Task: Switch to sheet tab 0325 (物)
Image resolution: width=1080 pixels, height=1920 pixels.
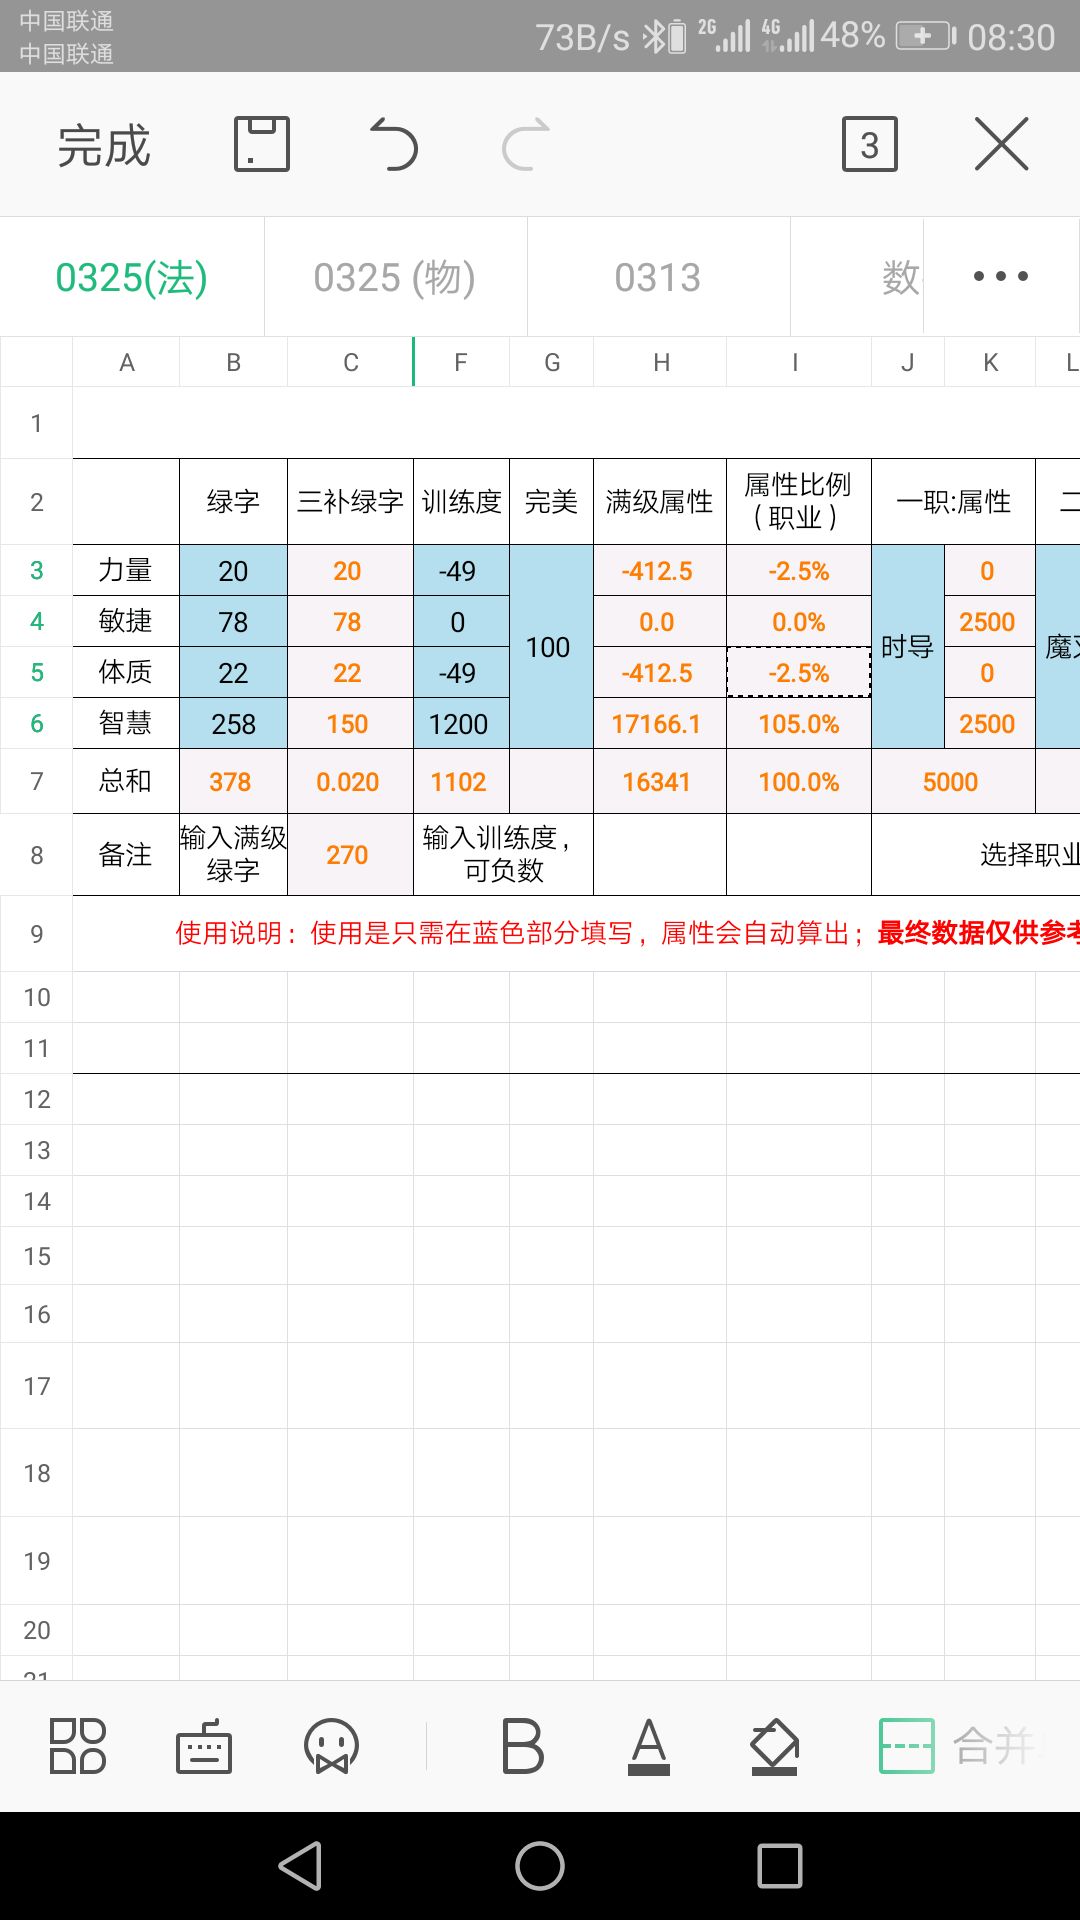Action: 395,277
